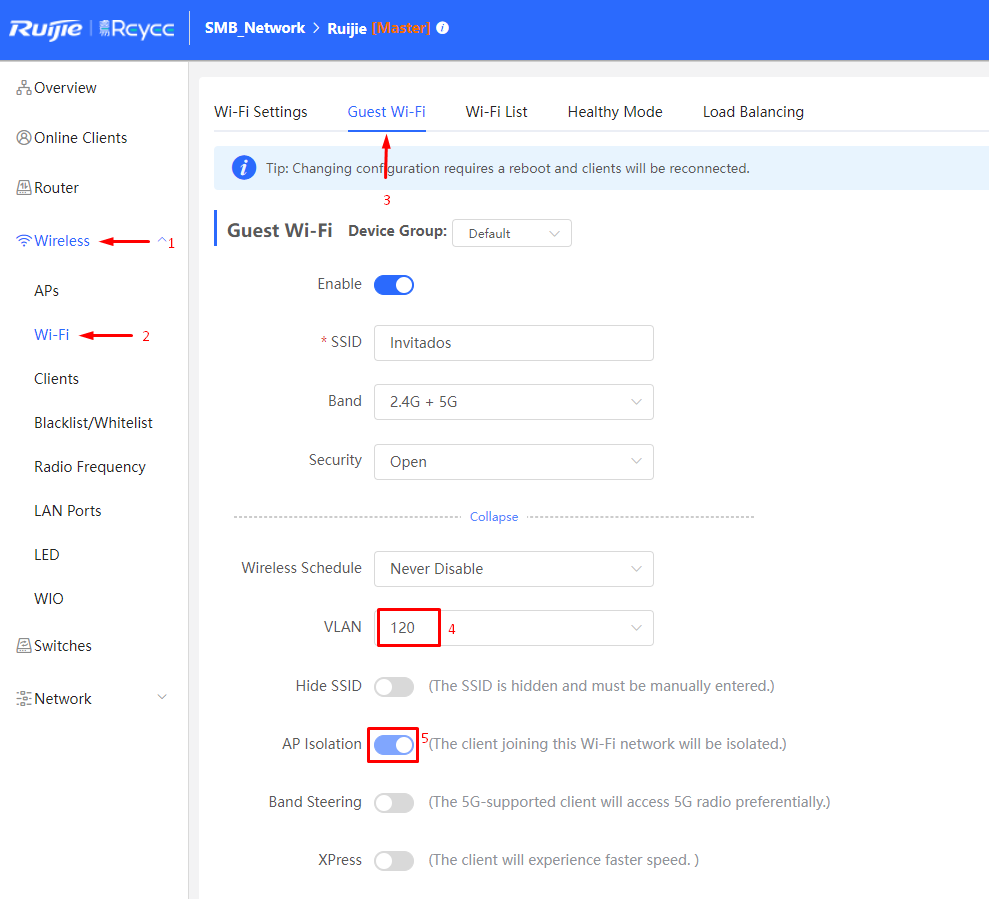The width and height of the screenshot is (989, 899).
Task: Turn off the Guest Wi-Fi Enable switch
Action: point(394,285)
